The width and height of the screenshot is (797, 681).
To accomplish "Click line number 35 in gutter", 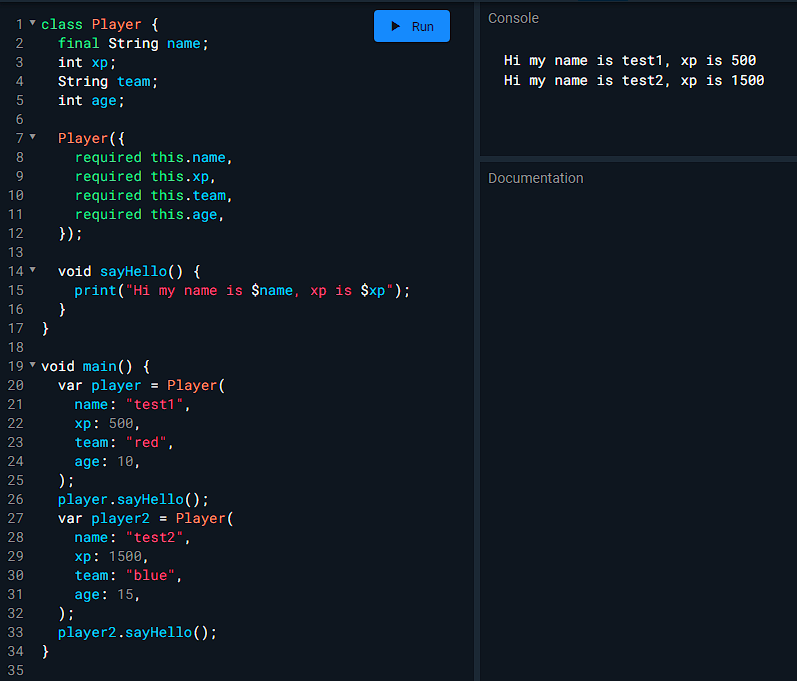I will coord(15,670).
